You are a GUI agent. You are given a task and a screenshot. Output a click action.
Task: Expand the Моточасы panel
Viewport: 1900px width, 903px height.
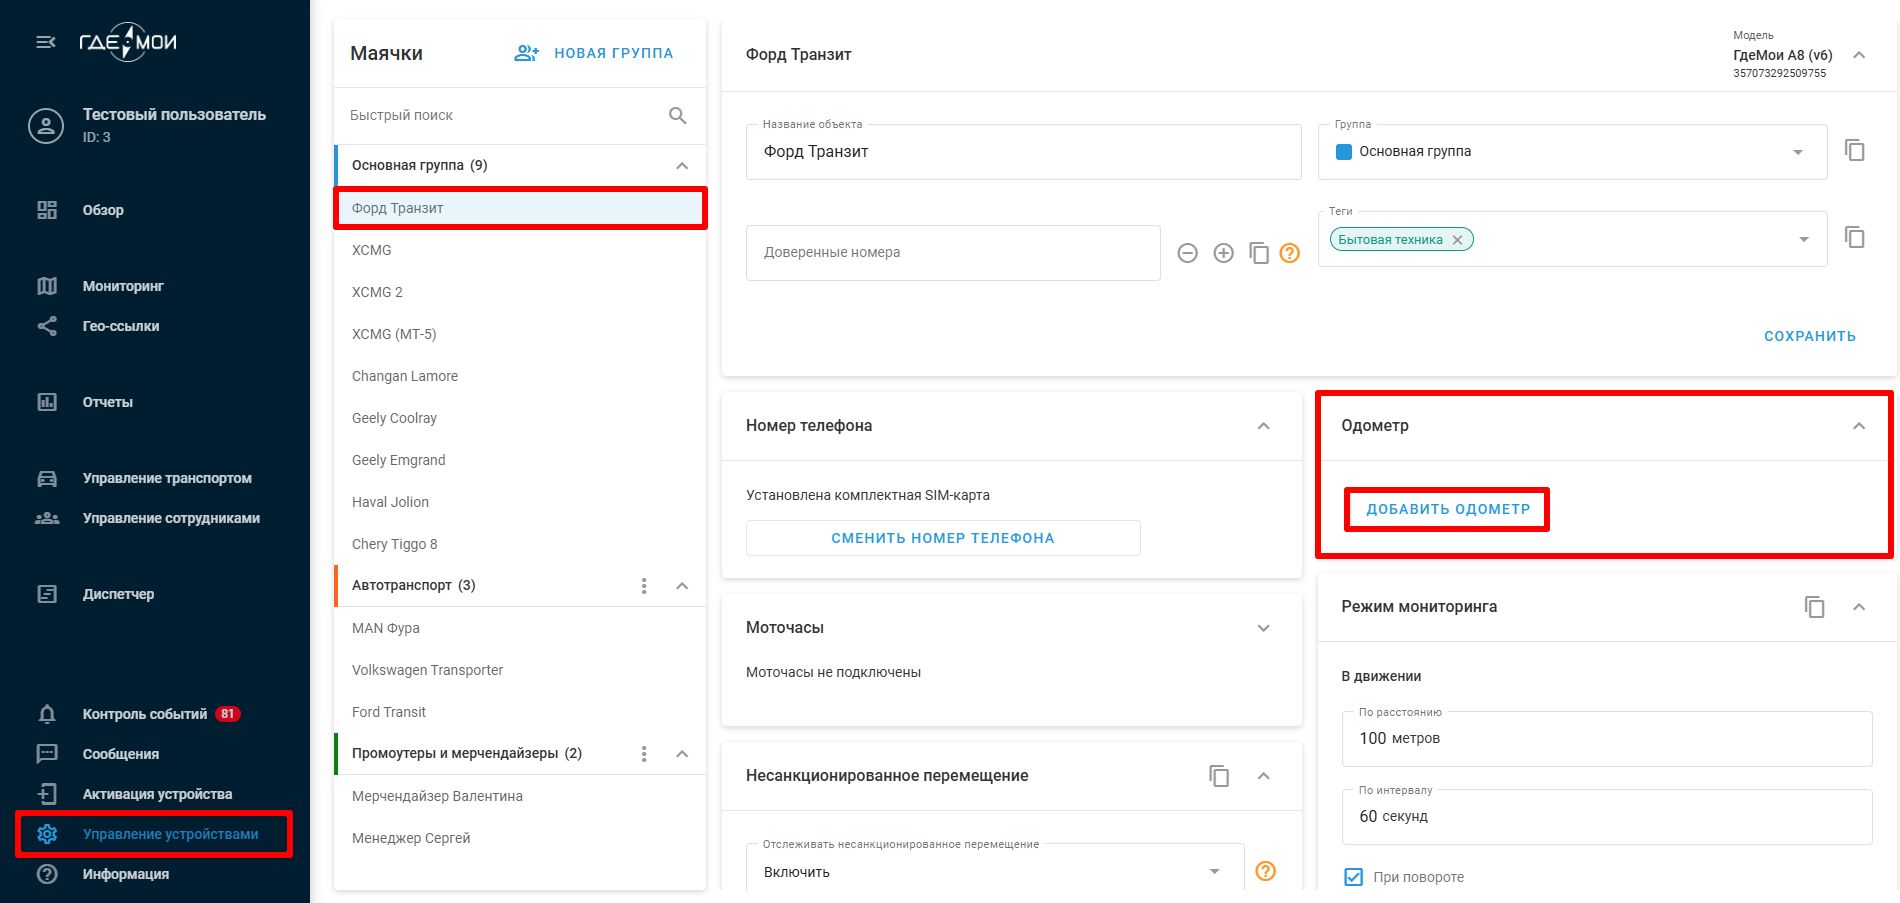(x=1263, y=628)
